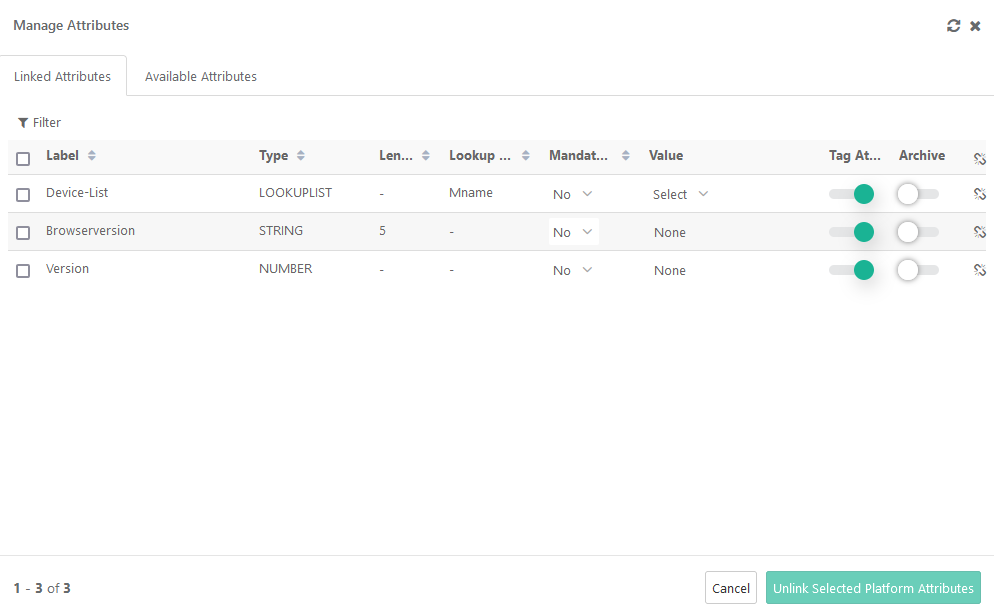Click unlink icon in Version row
The width and height of the screenshot is (994, 605).
(x=980, y=270)
